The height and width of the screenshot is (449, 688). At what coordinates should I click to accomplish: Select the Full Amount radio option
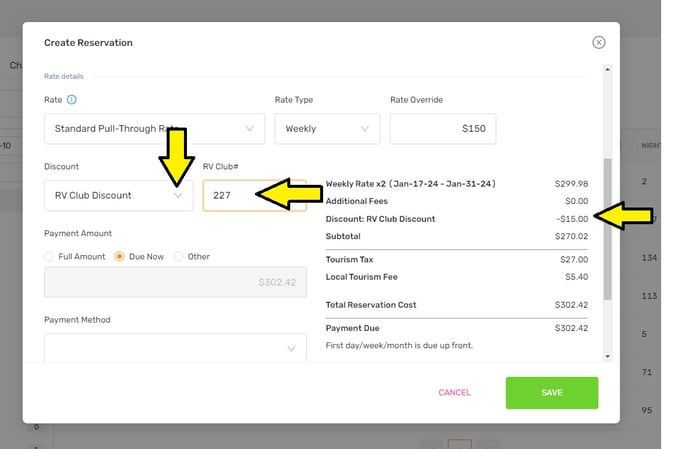pos(50,257)
